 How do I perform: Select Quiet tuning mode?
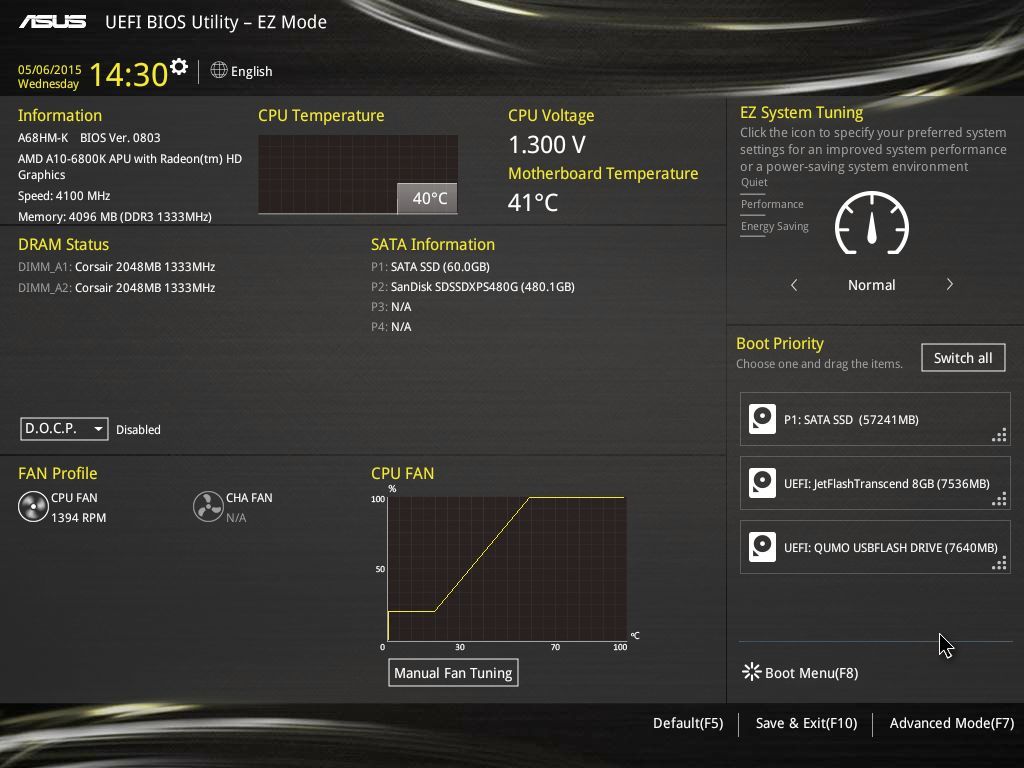tap(754, 182)
